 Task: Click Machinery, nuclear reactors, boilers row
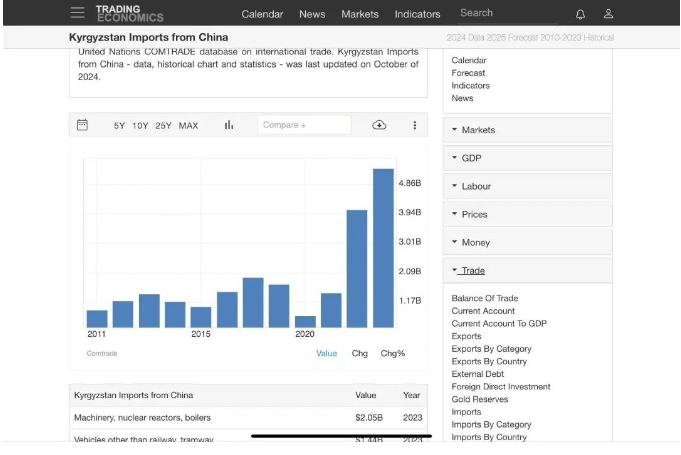[x=248, y=418]
